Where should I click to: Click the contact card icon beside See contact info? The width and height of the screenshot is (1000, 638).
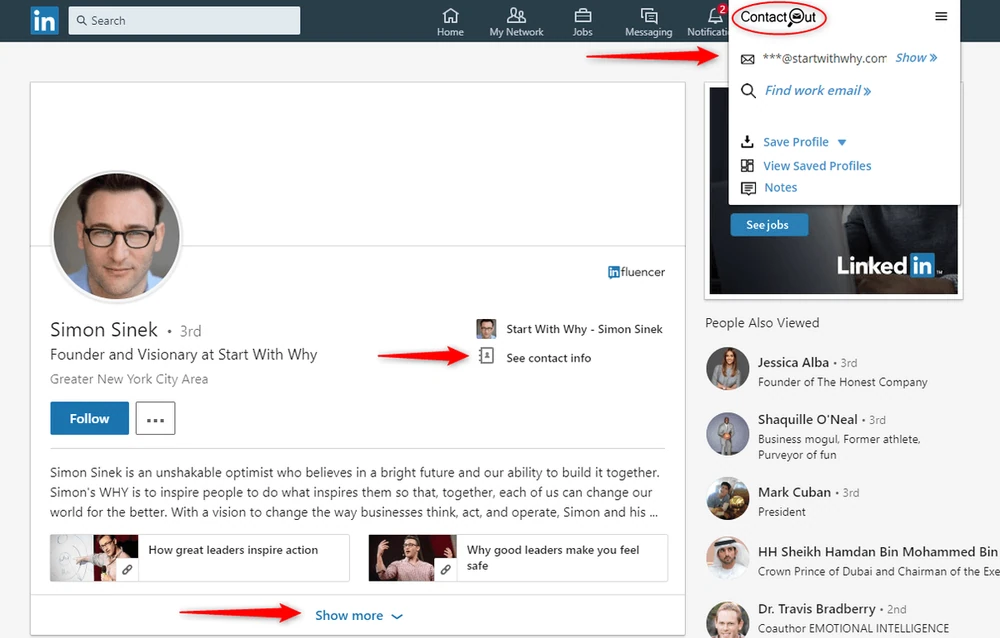[486, 355]
